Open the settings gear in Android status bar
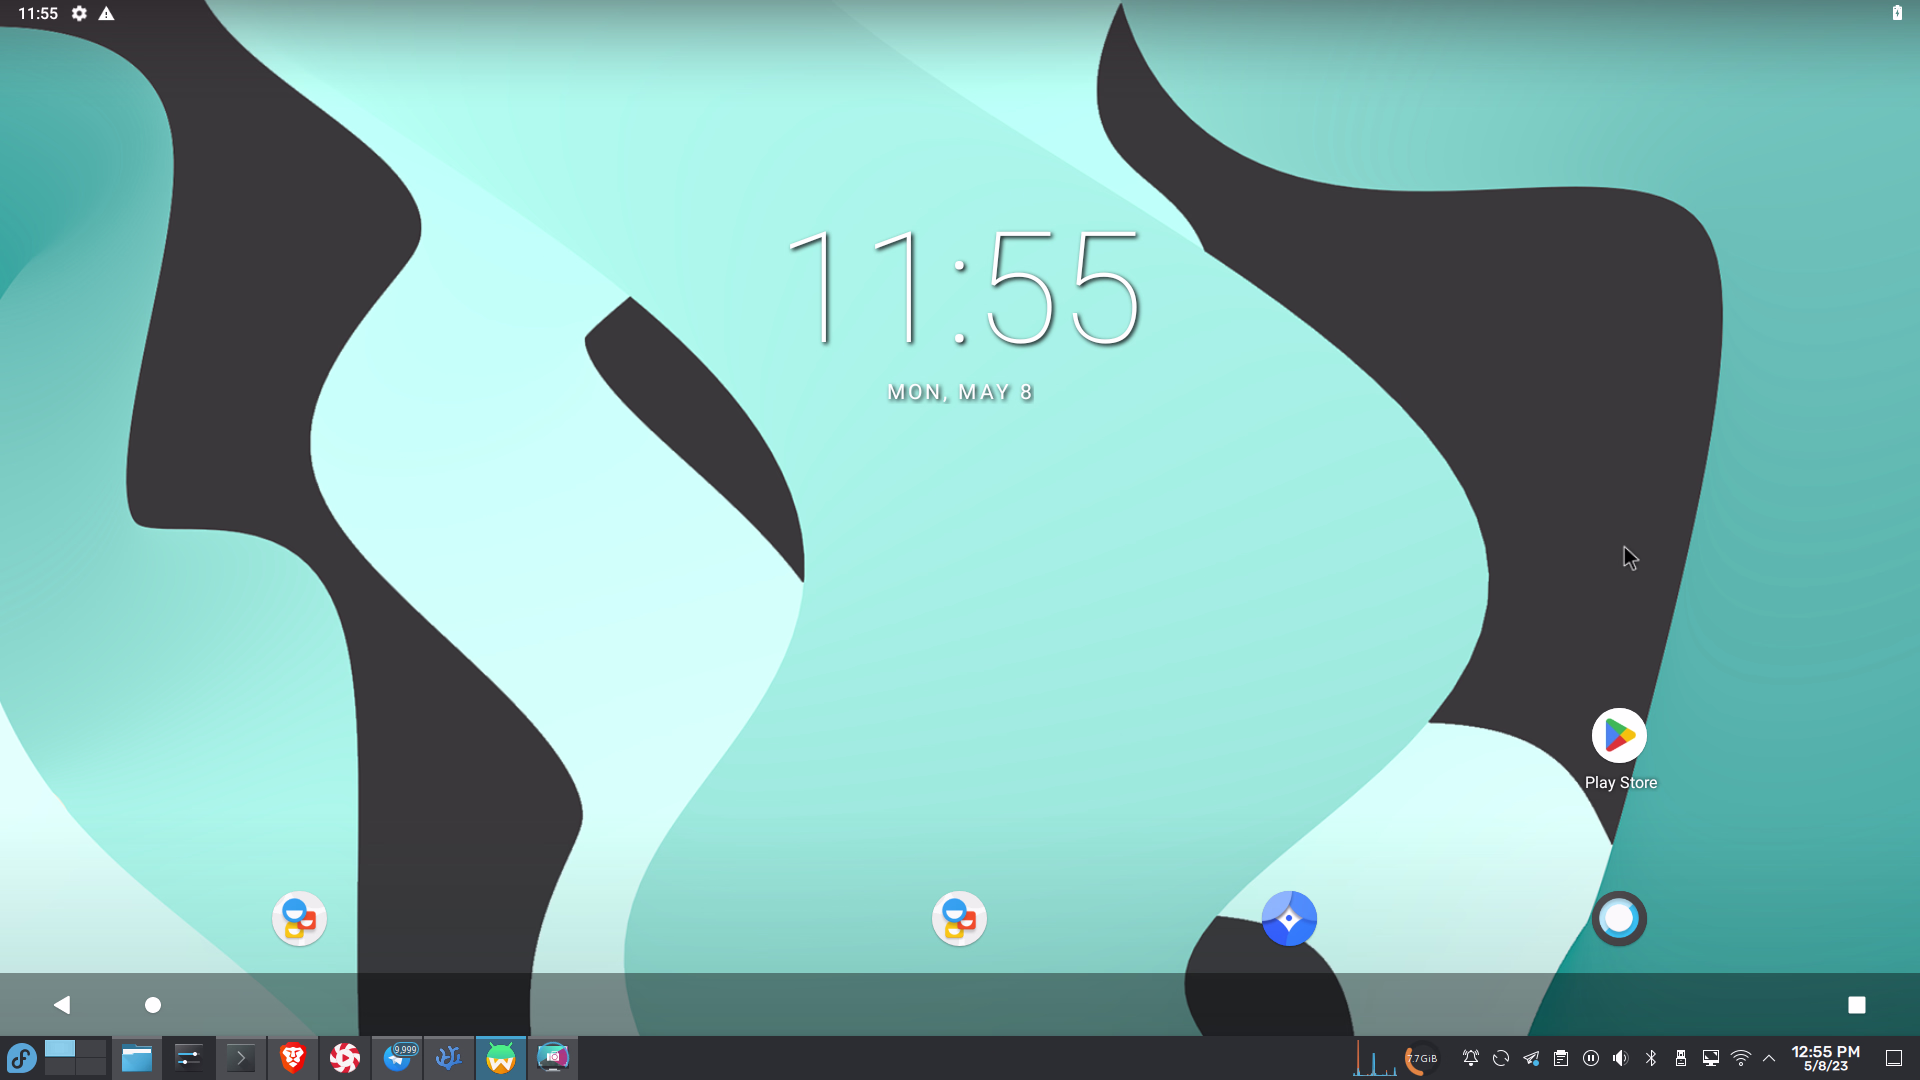1920x1080 pixels. click(x=78, y=14)
